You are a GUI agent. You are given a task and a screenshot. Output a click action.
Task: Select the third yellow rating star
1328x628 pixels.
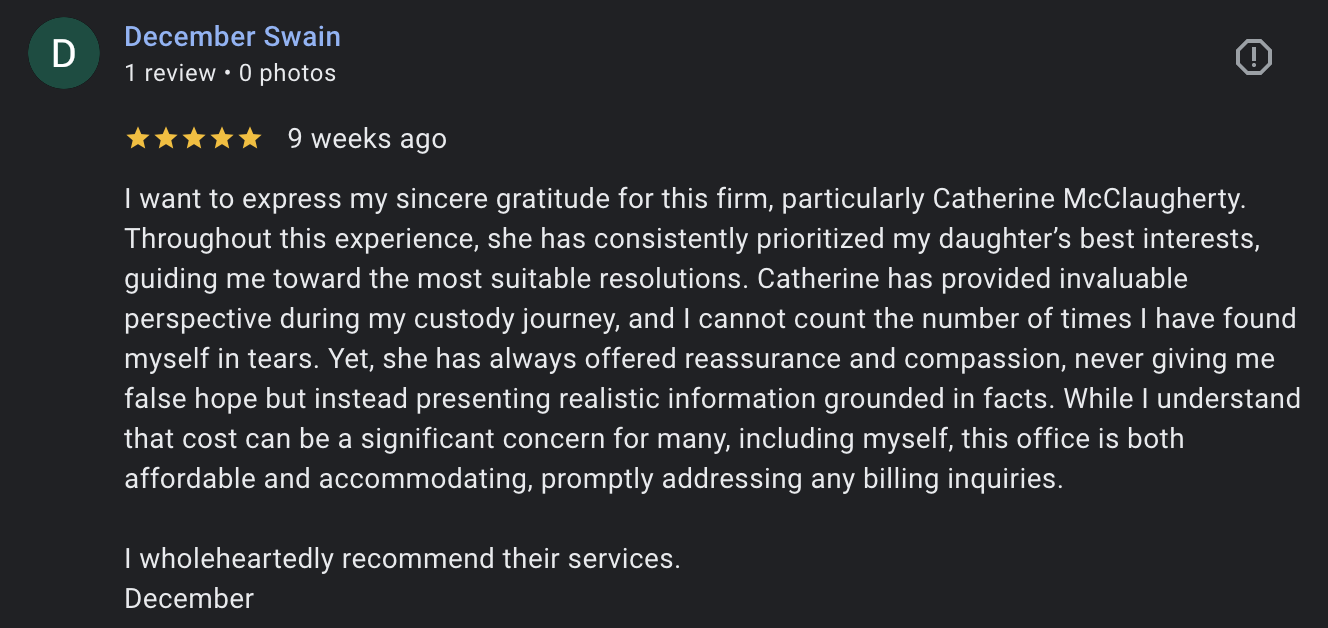click(x=193, y=139)
